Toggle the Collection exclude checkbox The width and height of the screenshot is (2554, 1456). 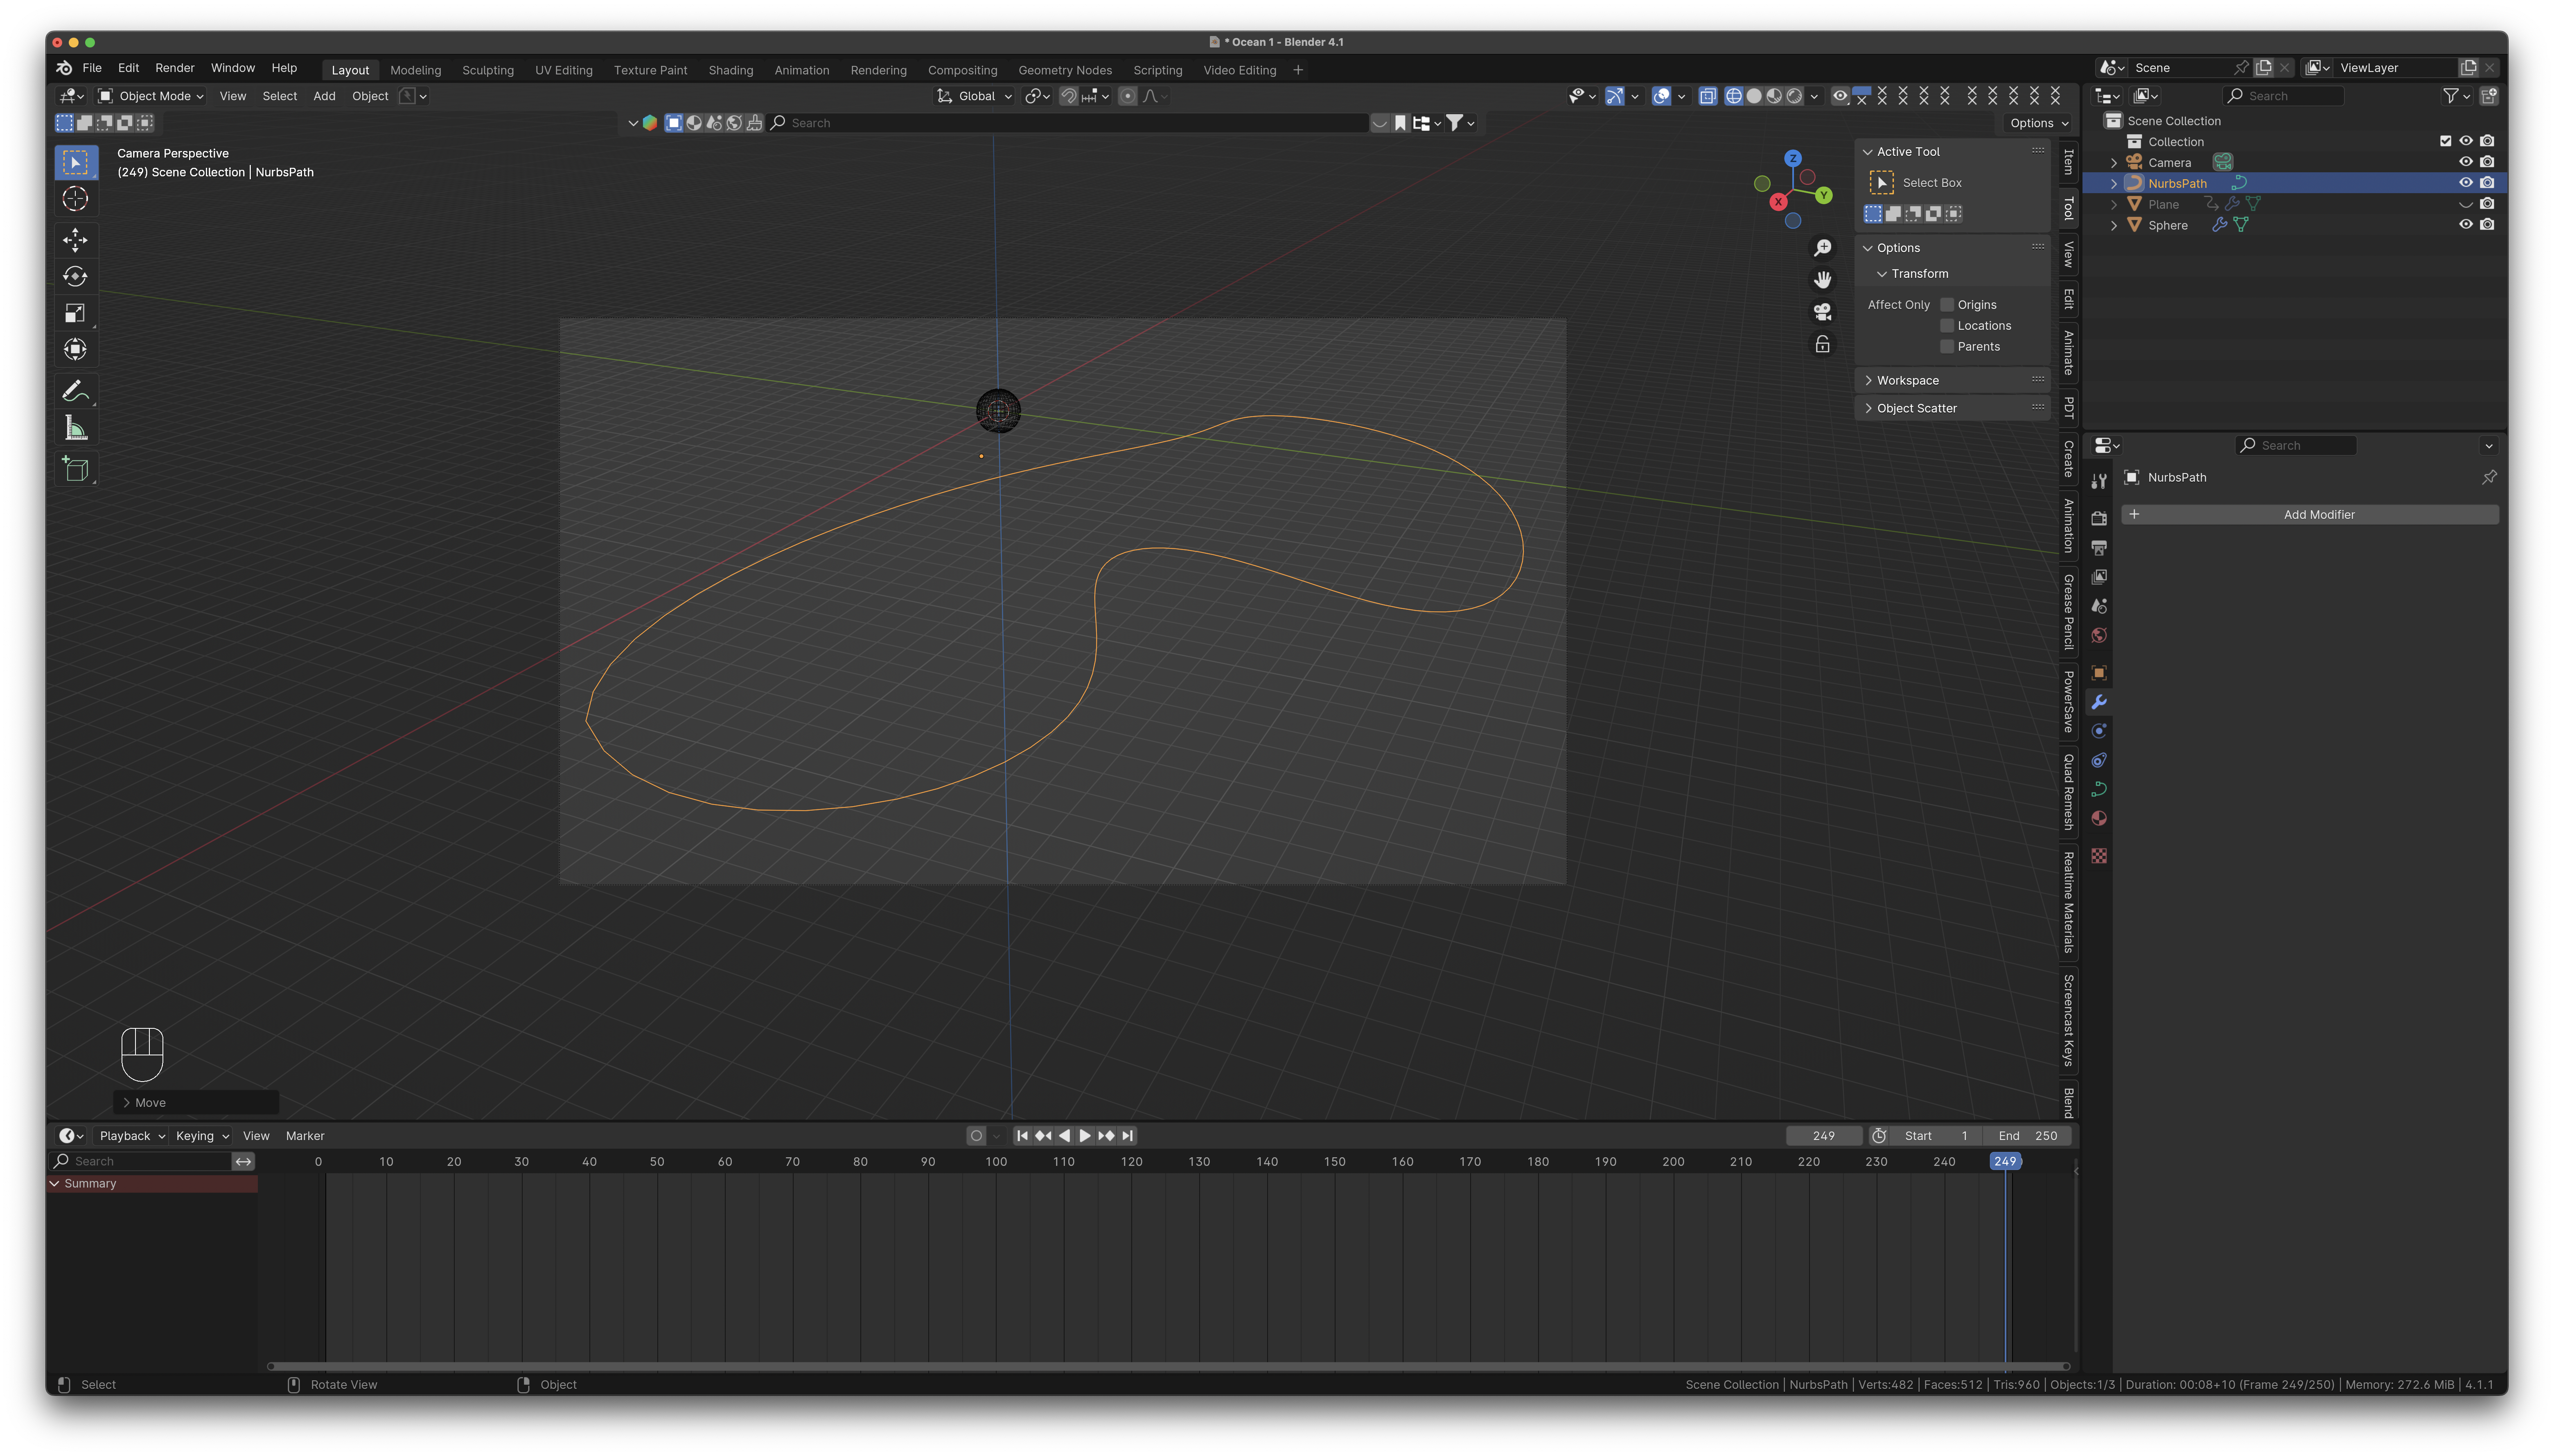pyautogui.click(x=2445, y=141)
